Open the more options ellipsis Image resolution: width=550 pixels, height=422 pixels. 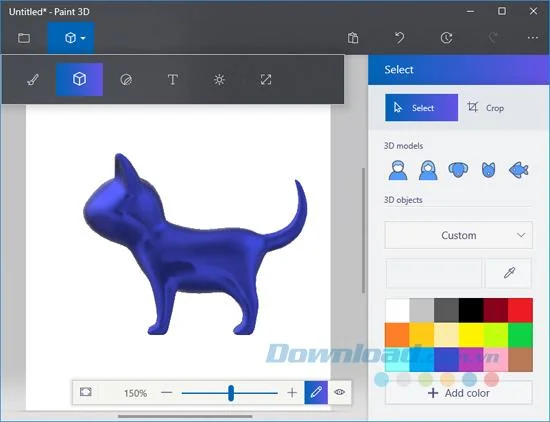pyautogui.click(x=533, y=38)
